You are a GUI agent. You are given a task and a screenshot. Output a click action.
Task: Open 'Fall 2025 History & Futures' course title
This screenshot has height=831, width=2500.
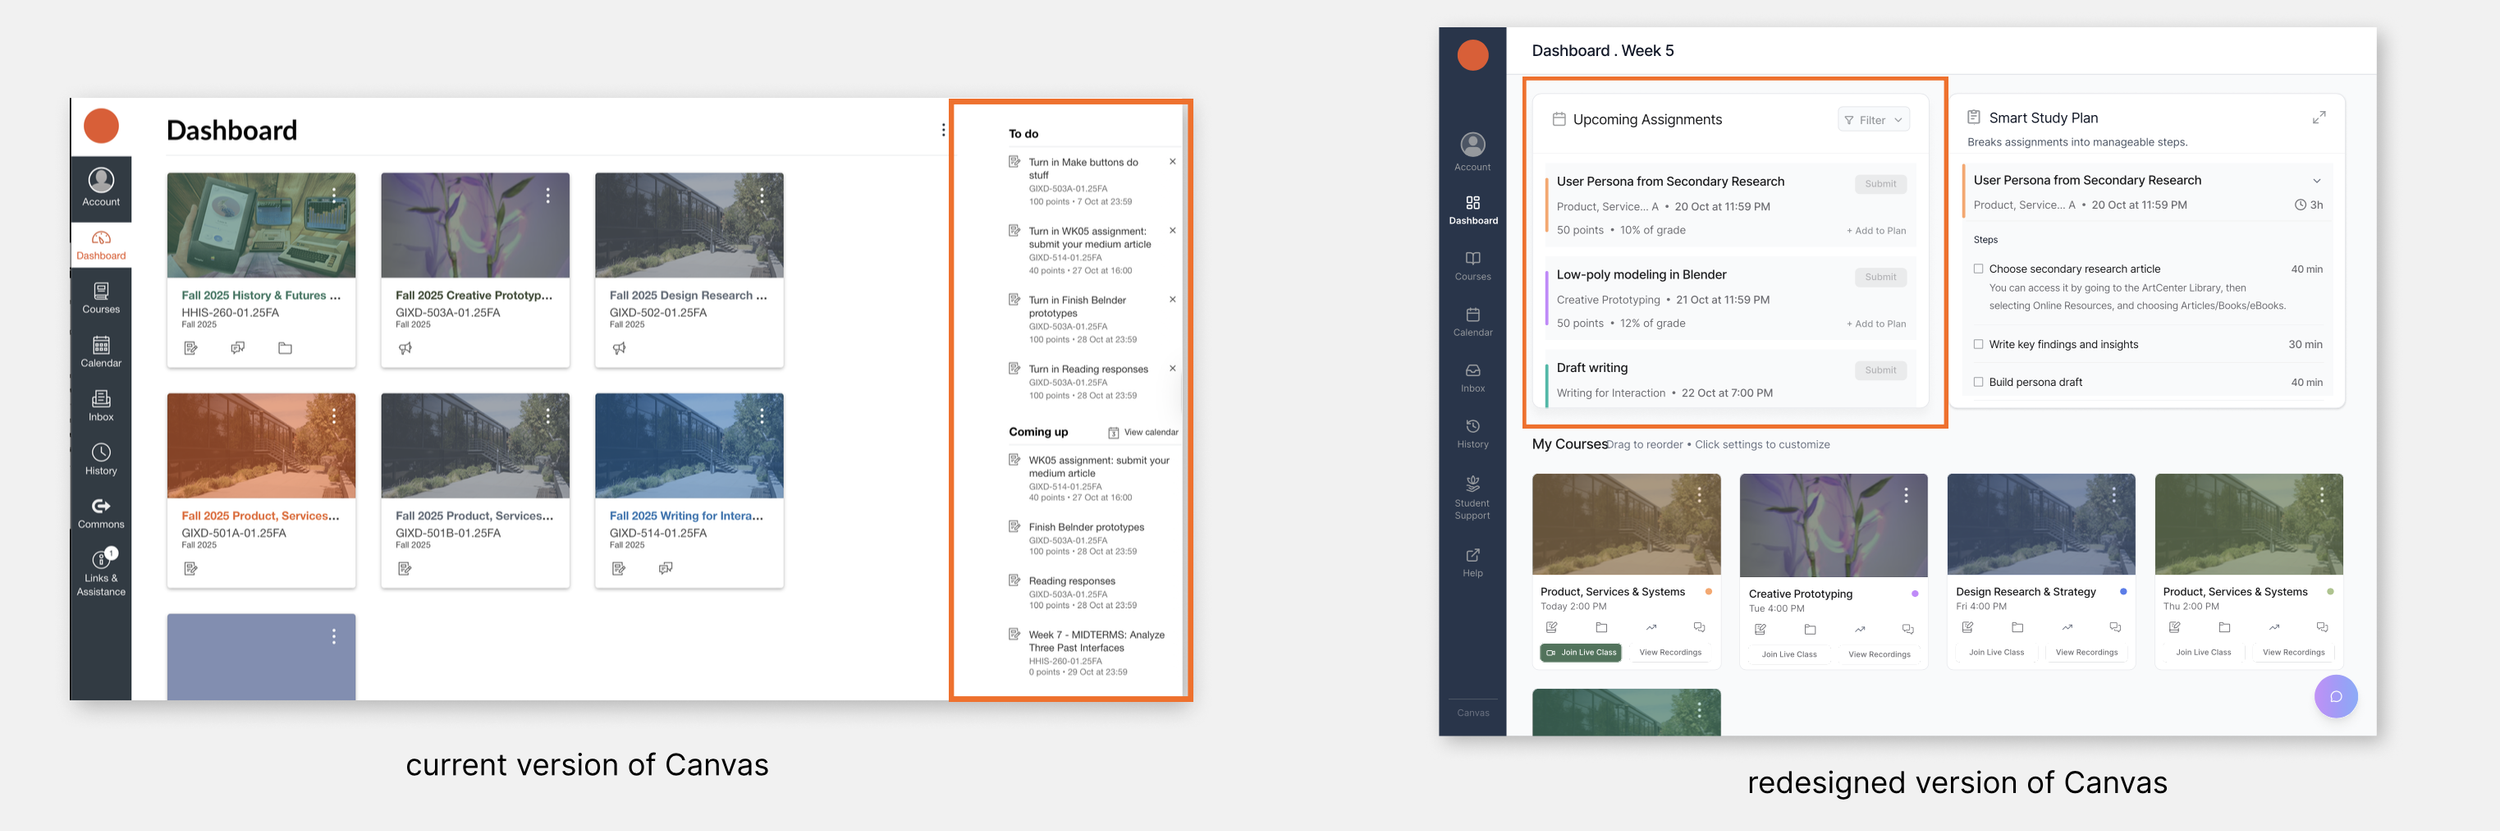point(261,296)
